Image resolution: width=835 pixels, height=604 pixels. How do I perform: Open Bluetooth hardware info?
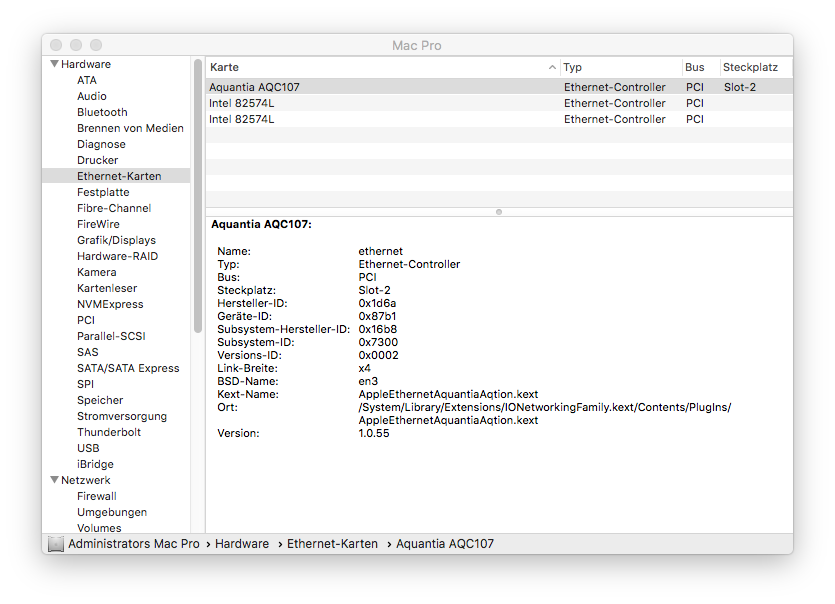(102, 112)
